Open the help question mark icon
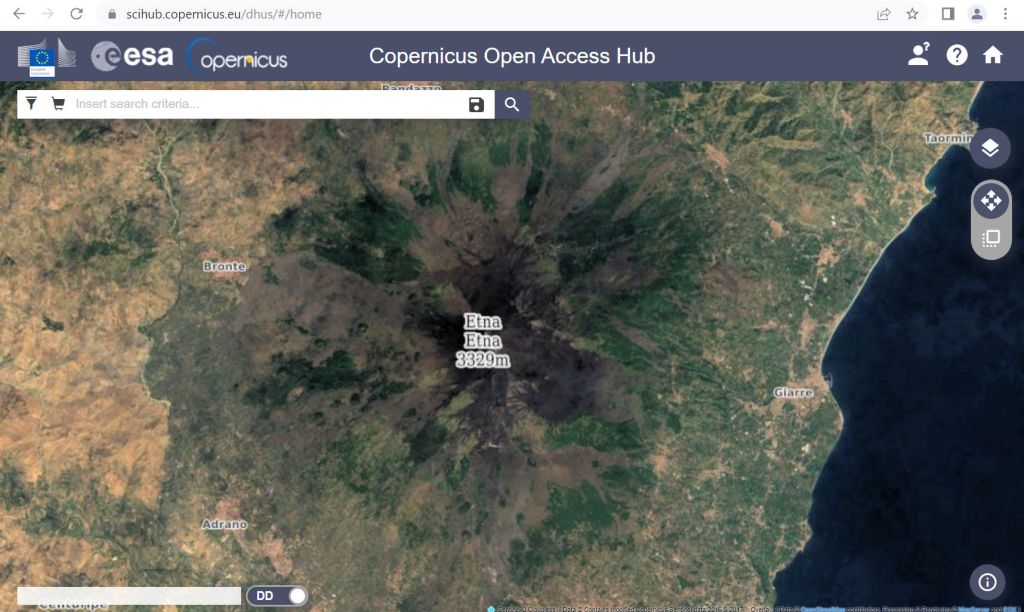The image size is (1024, 612). coord(957,55)
